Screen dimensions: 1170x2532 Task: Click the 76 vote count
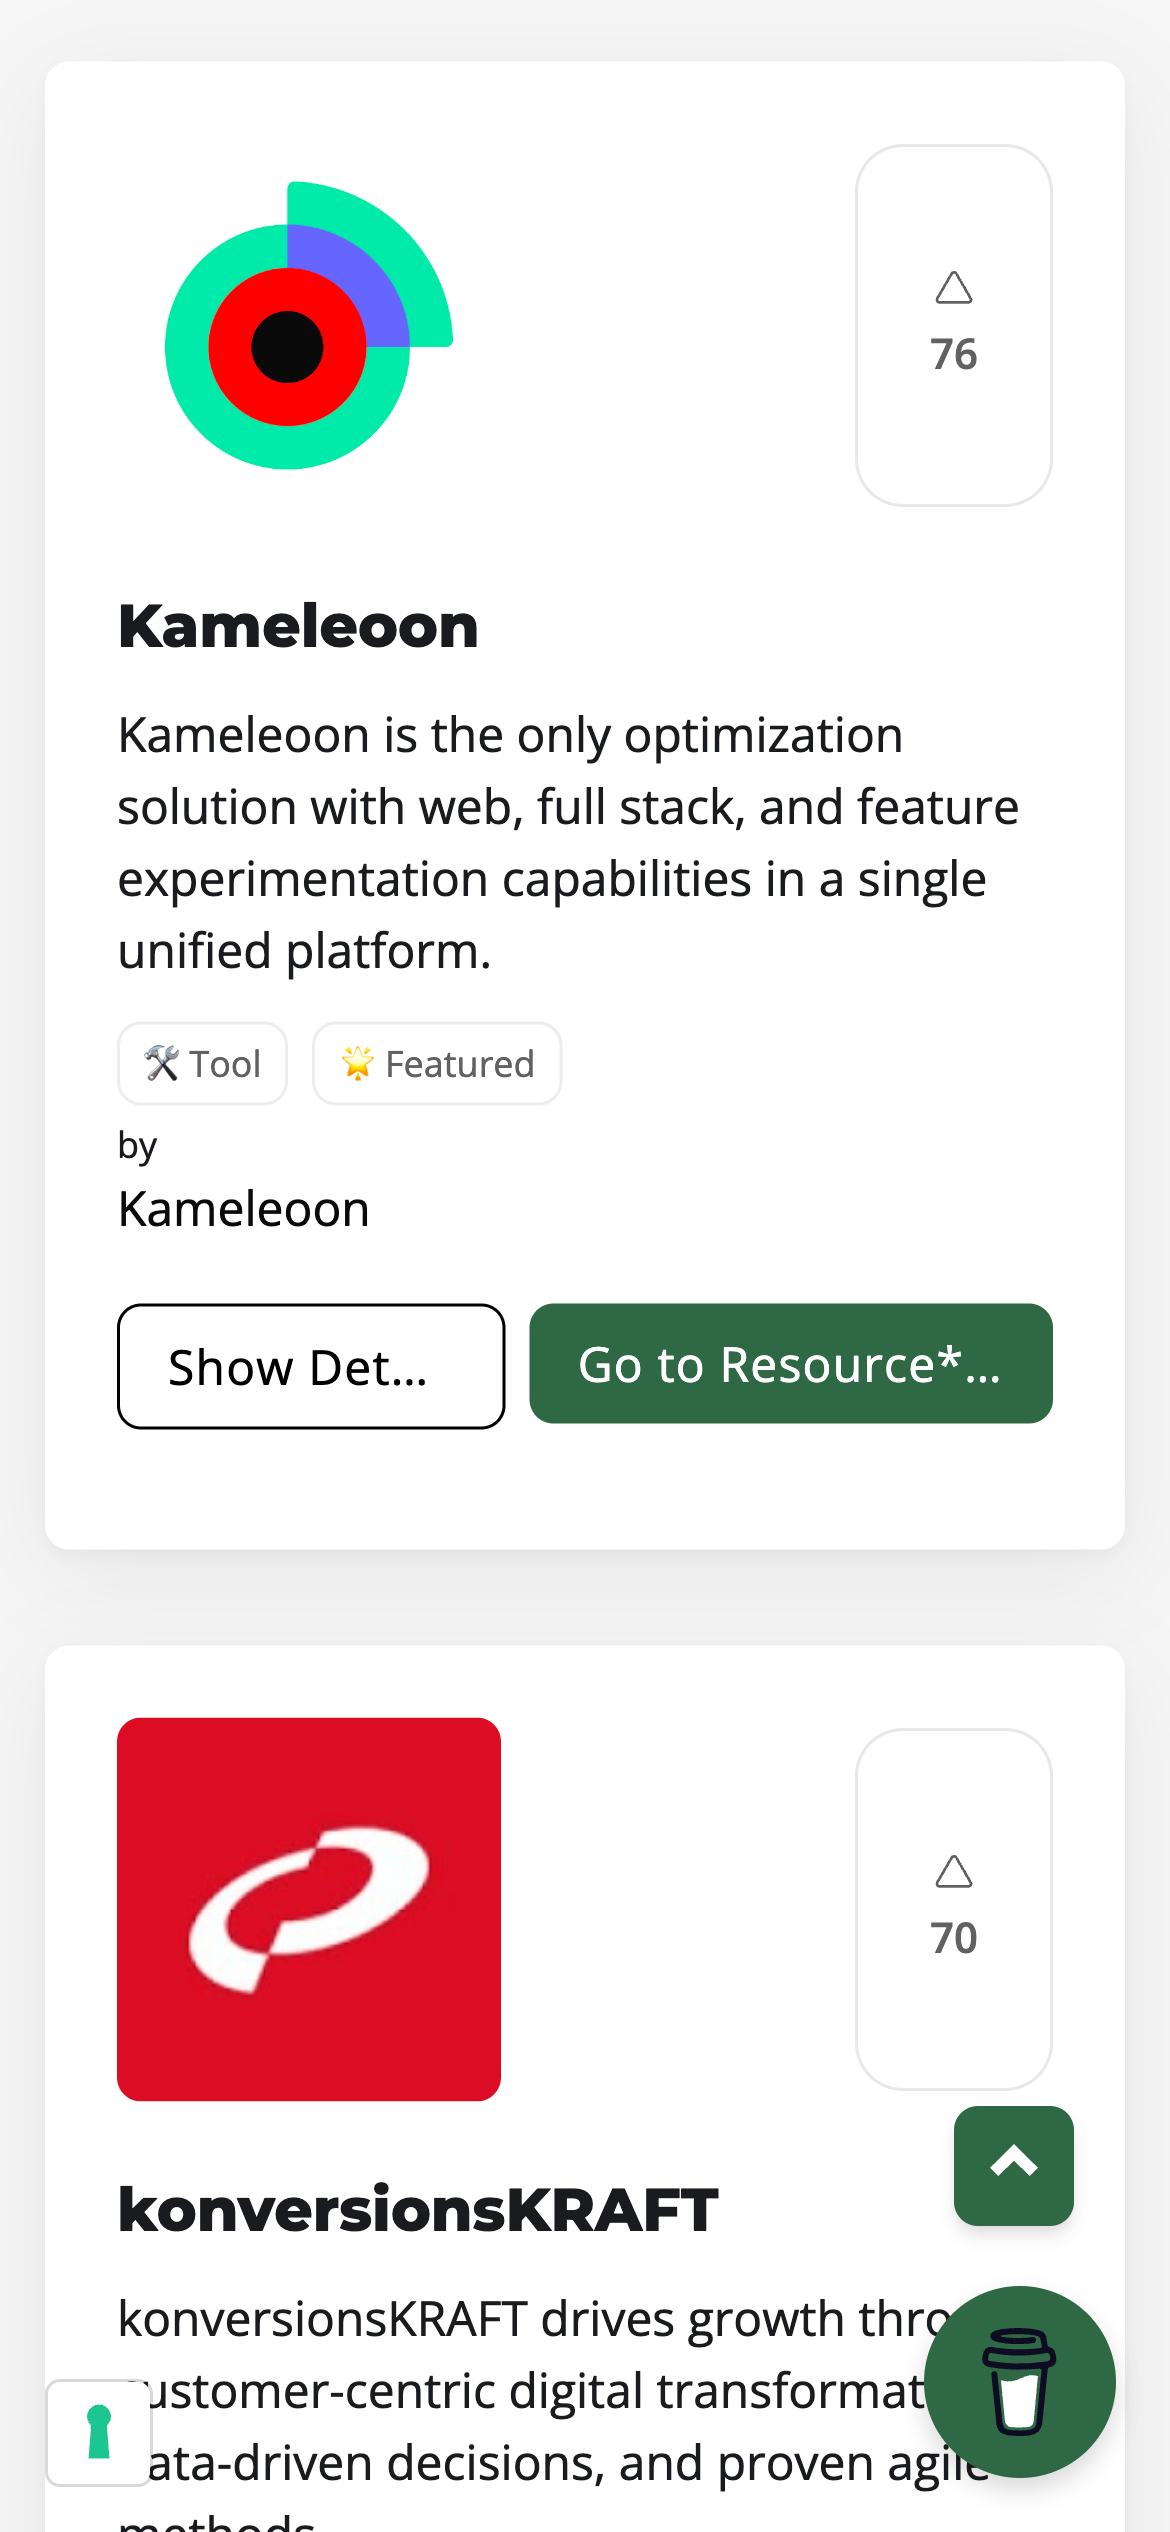point(954,354)
